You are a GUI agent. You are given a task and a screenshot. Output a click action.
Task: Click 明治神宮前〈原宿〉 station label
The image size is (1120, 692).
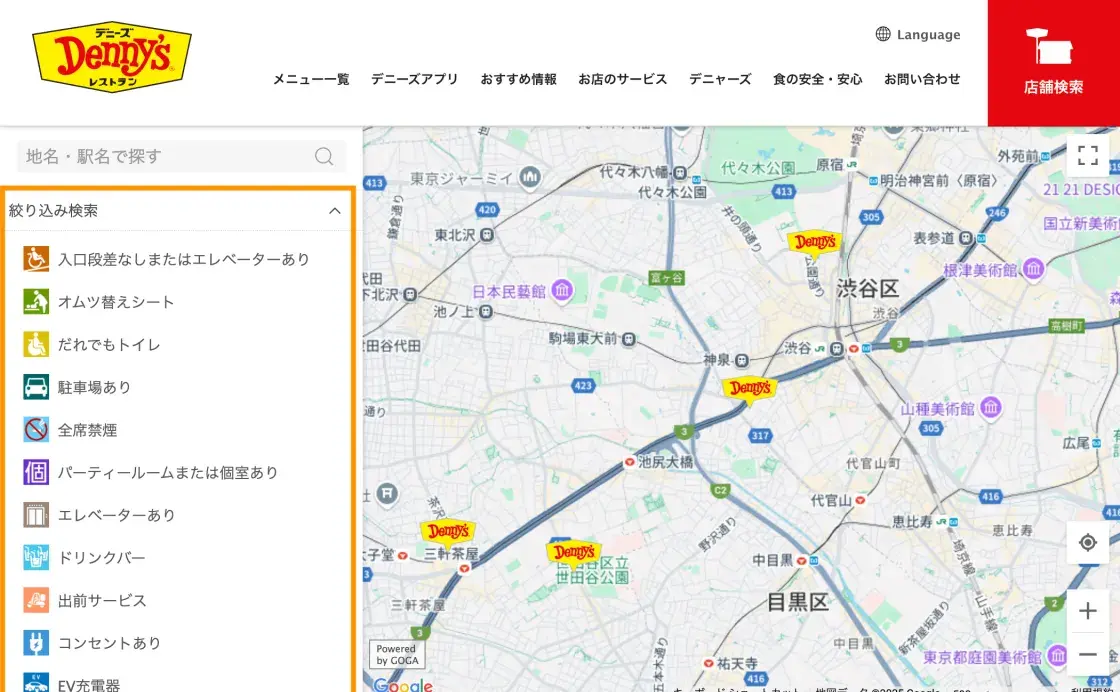pos(939,181)
